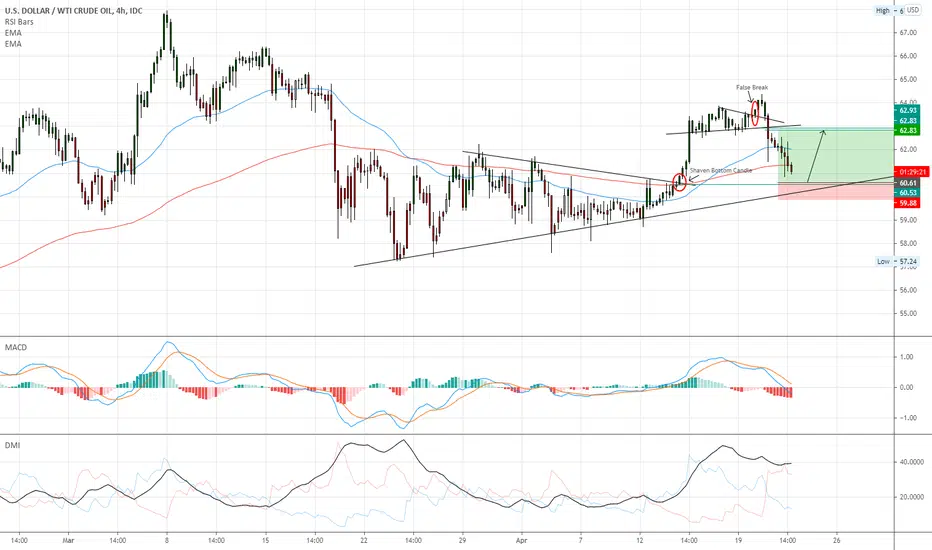Viewport: 932px width, 550px height.
Task: Click the Mar label on the time axis
Action: coord(68,540)
